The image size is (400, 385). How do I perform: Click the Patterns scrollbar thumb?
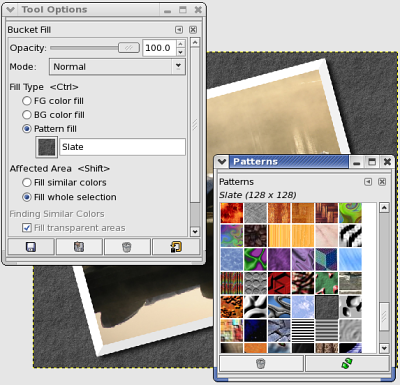click(384, 317)
